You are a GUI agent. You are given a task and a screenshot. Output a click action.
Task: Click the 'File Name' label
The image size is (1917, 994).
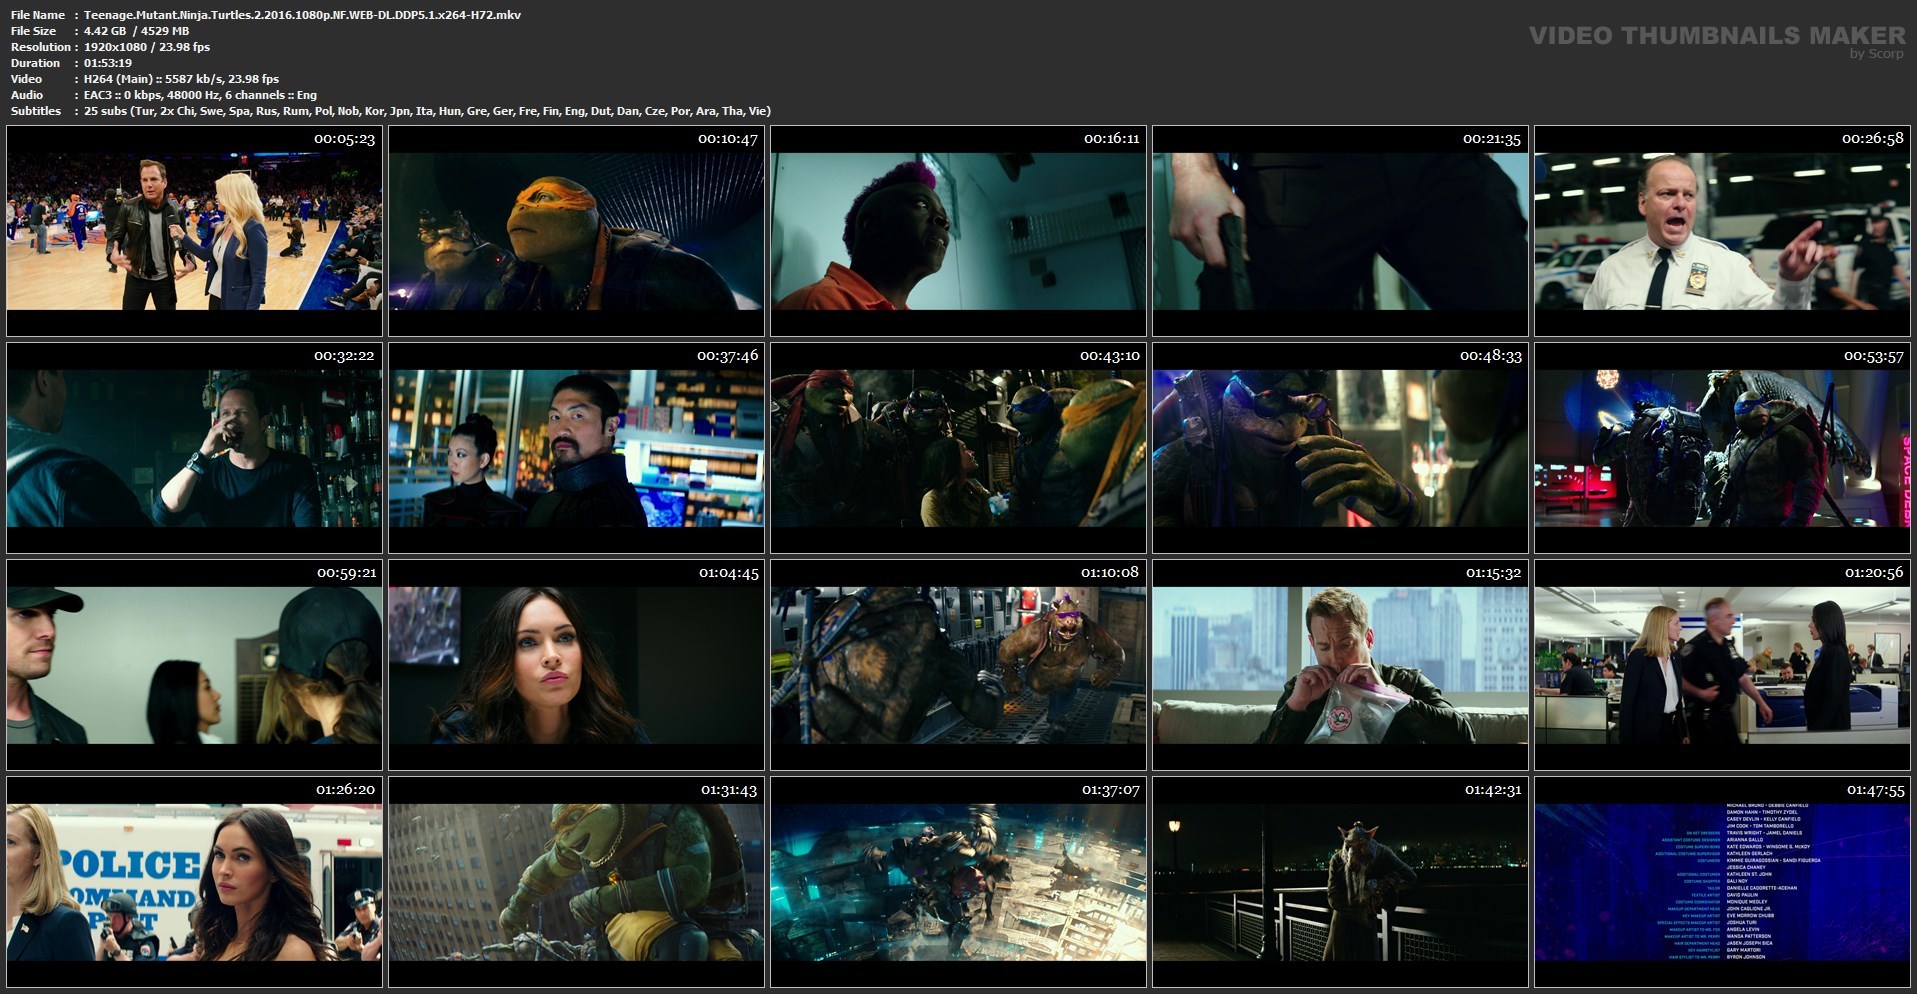[x=38, y=15]
